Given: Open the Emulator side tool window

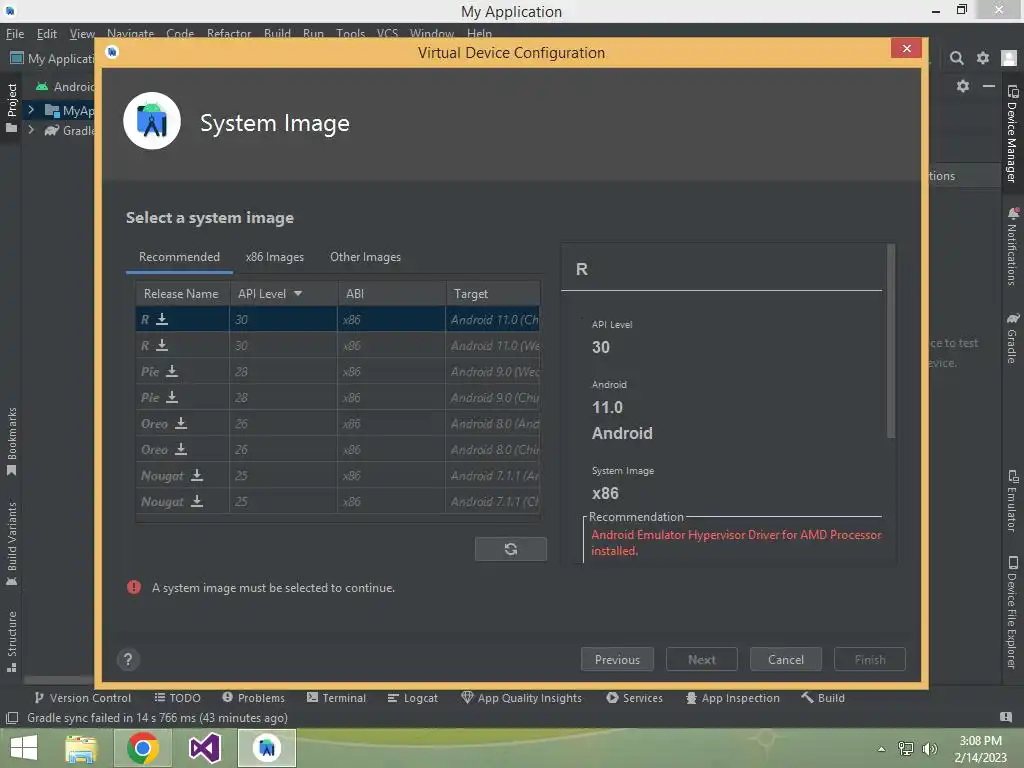Looking at the screenshot, I should click(x=1012, y=501).
